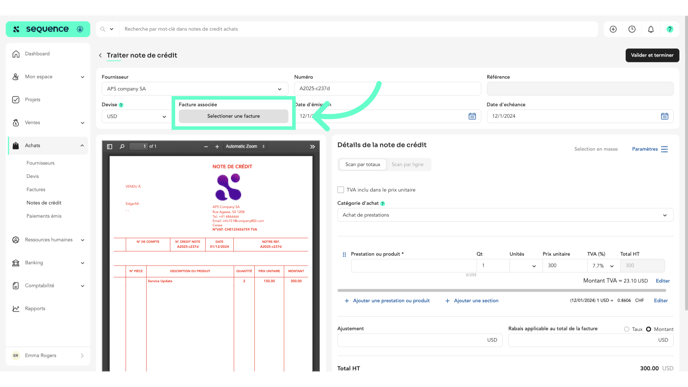Click the green help icon in top bar
This screenshot has height=387, width=688.
click(670, 29)
